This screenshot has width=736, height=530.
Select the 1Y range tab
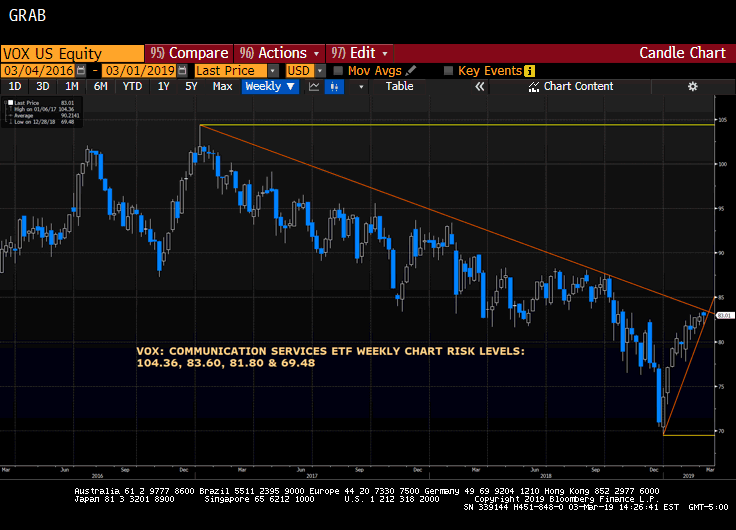click(x=163, y=86)
